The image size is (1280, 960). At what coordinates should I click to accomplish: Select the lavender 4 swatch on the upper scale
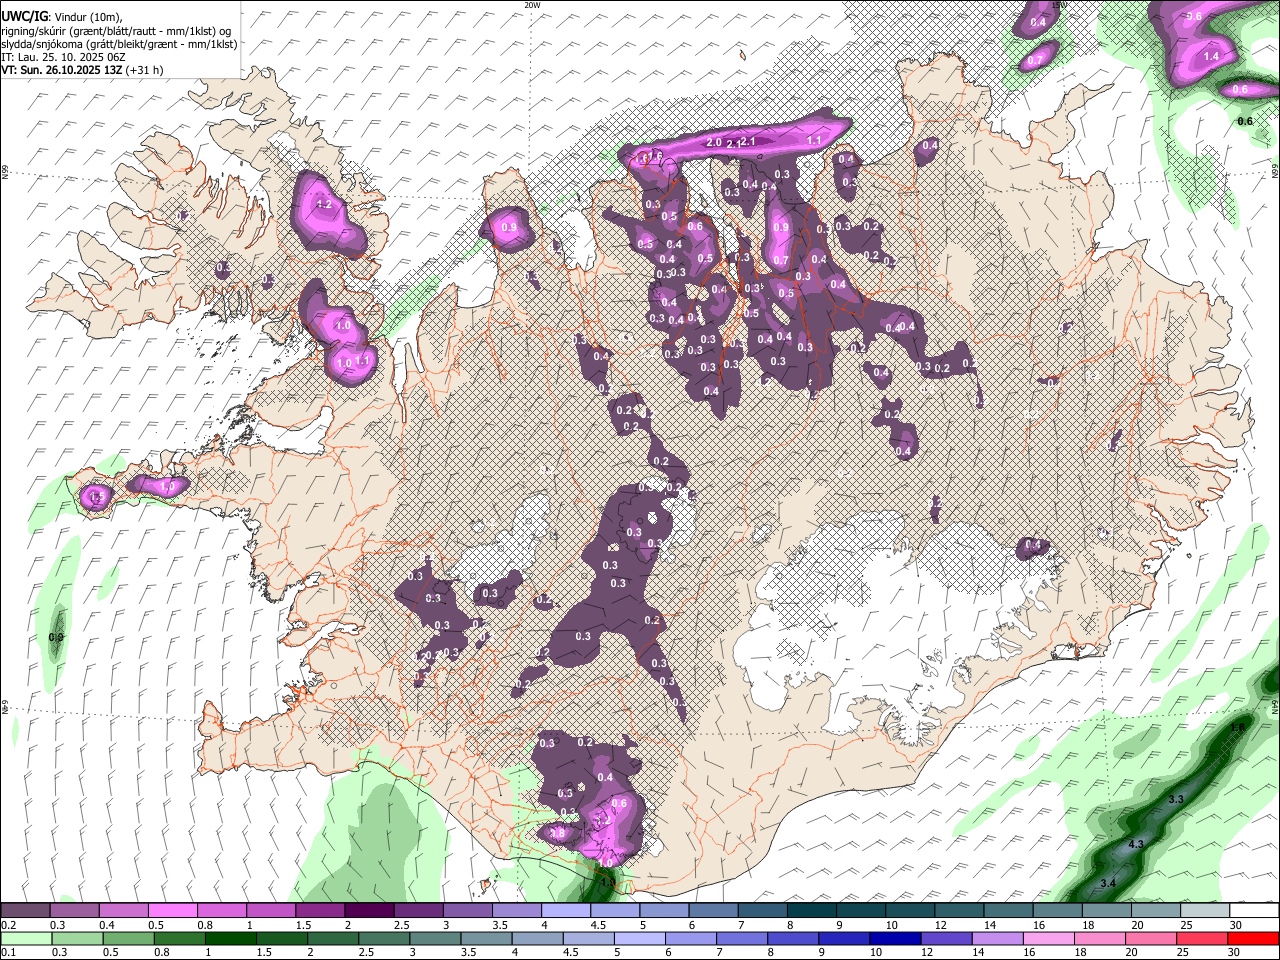coord(566,911)
